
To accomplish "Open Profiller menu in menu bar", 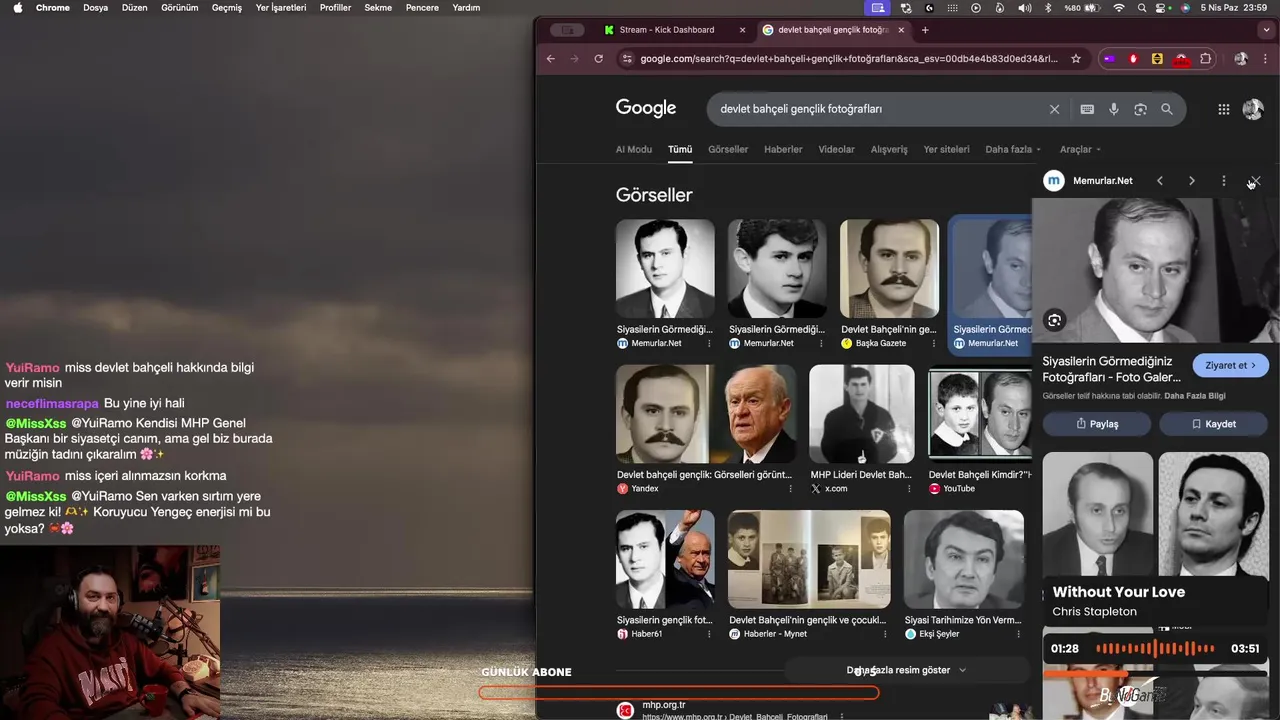I will click(335, 7).
